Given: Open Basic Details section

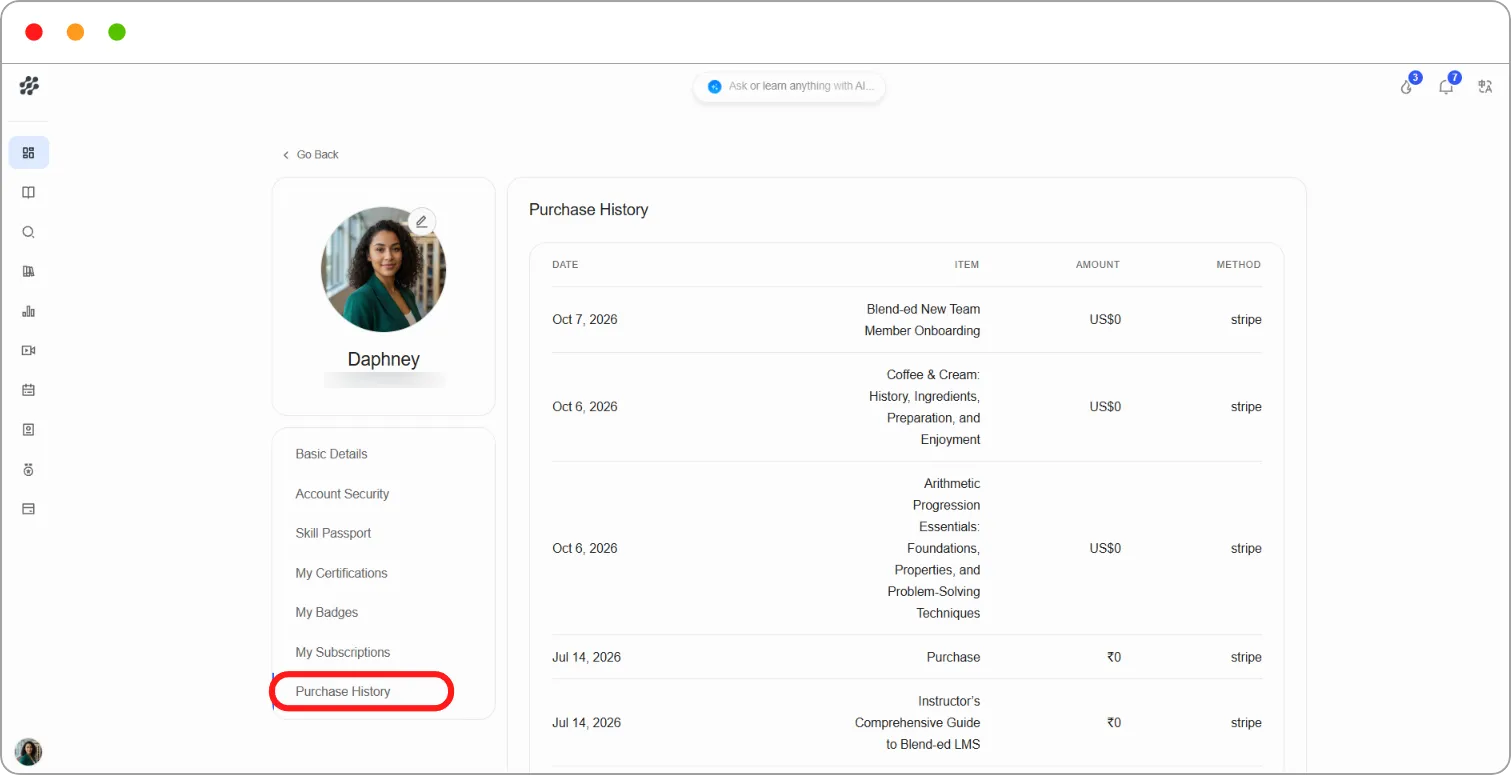Looking at the screenshot, I should click(331, 454).
